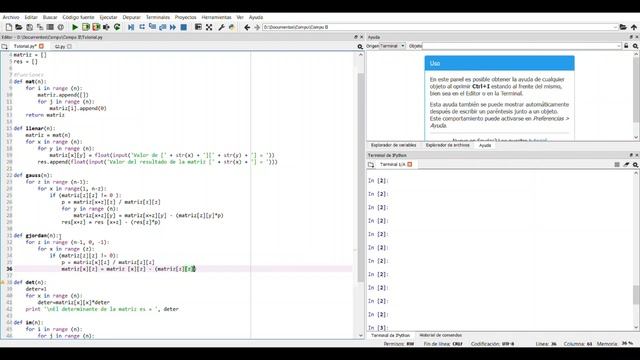Select the Terminal de IPython bottom tab

click(390, 336)
